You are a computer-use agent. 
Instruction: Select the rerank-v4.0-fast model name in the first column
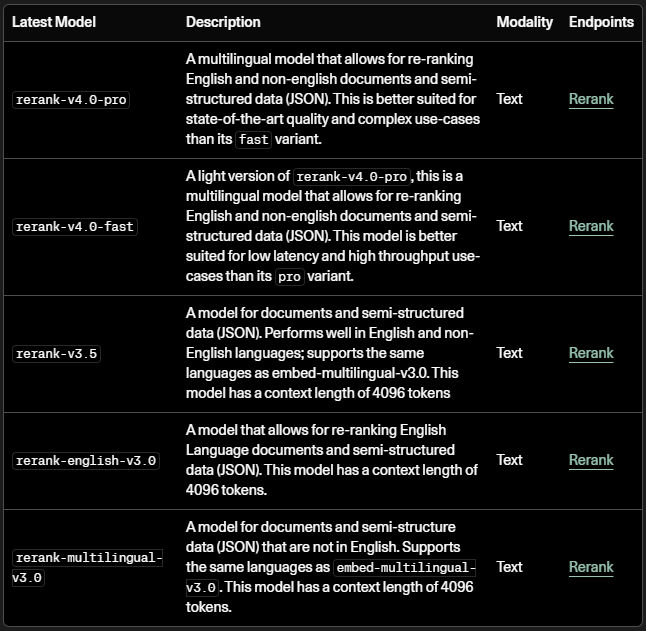[75, 227]
